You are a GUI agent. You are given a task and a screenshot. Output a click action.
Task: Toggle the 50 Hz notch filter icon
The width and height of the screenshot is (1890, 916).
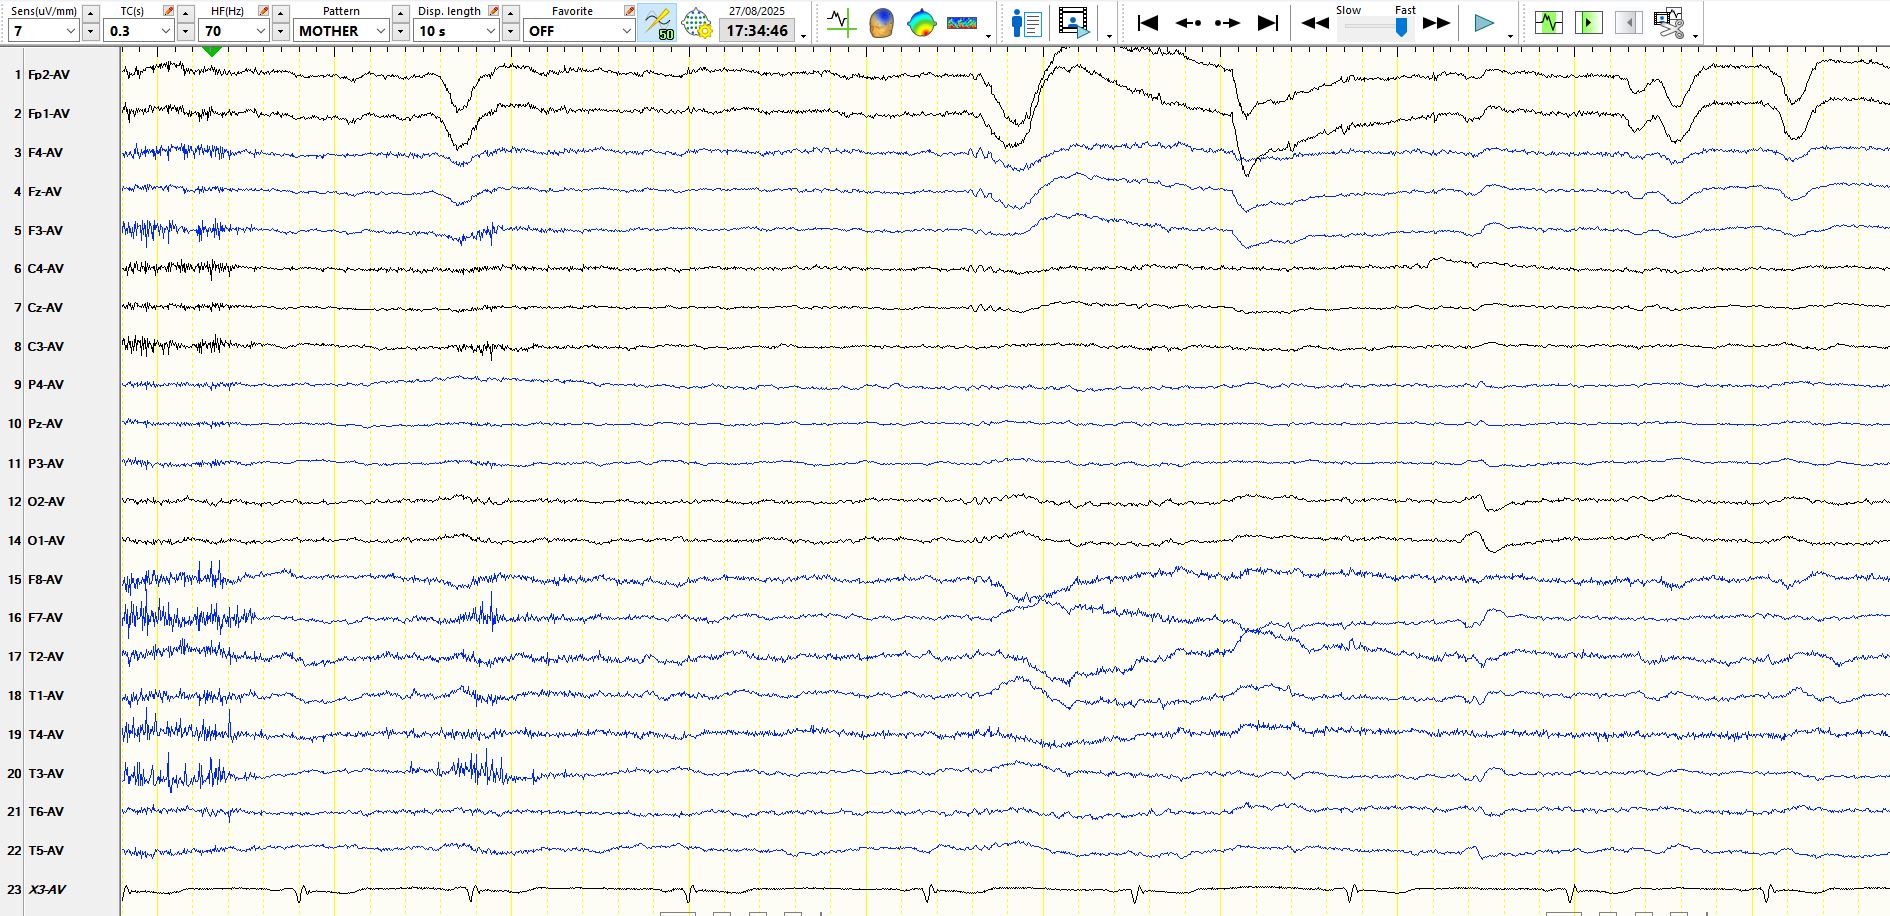(x=659, y=23)
